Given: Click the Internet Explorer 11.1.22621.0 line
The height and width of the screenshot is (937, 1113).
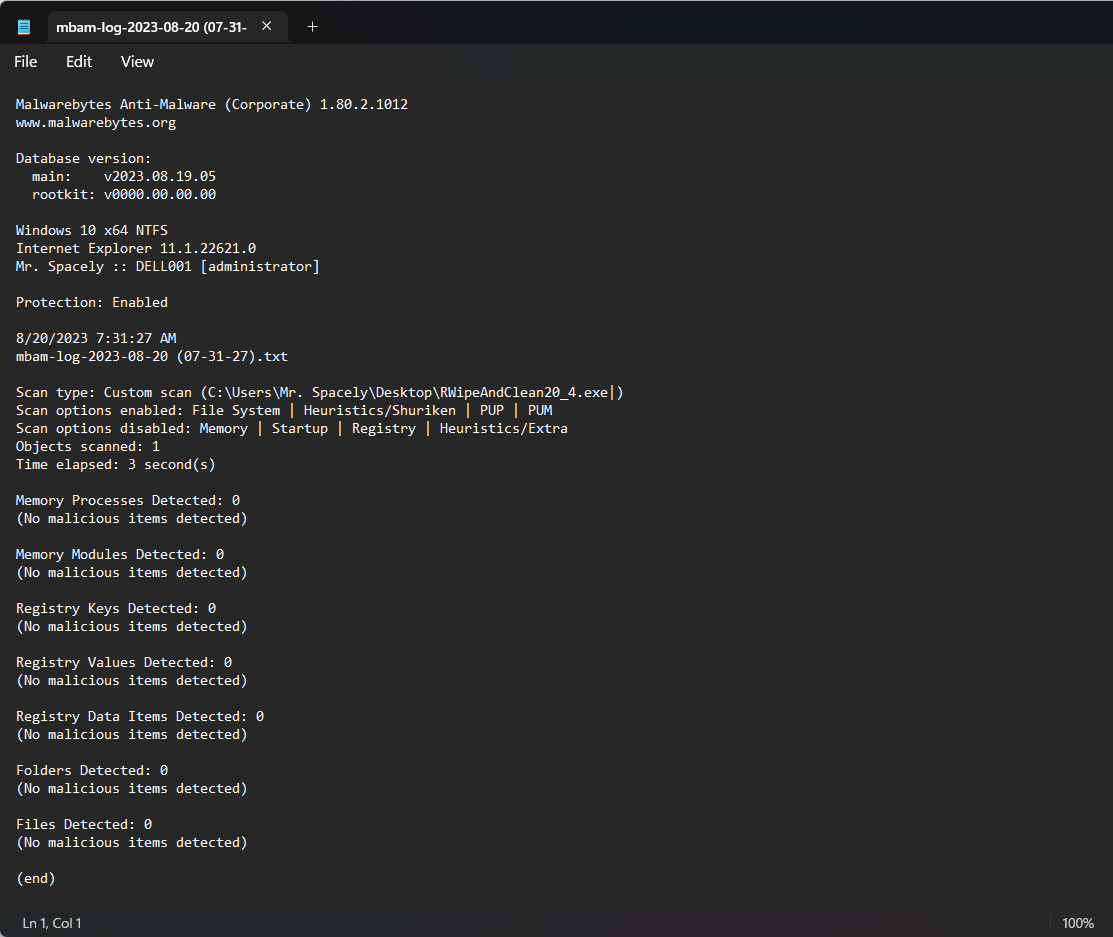Looking at the screenshot, I should 136,248.
